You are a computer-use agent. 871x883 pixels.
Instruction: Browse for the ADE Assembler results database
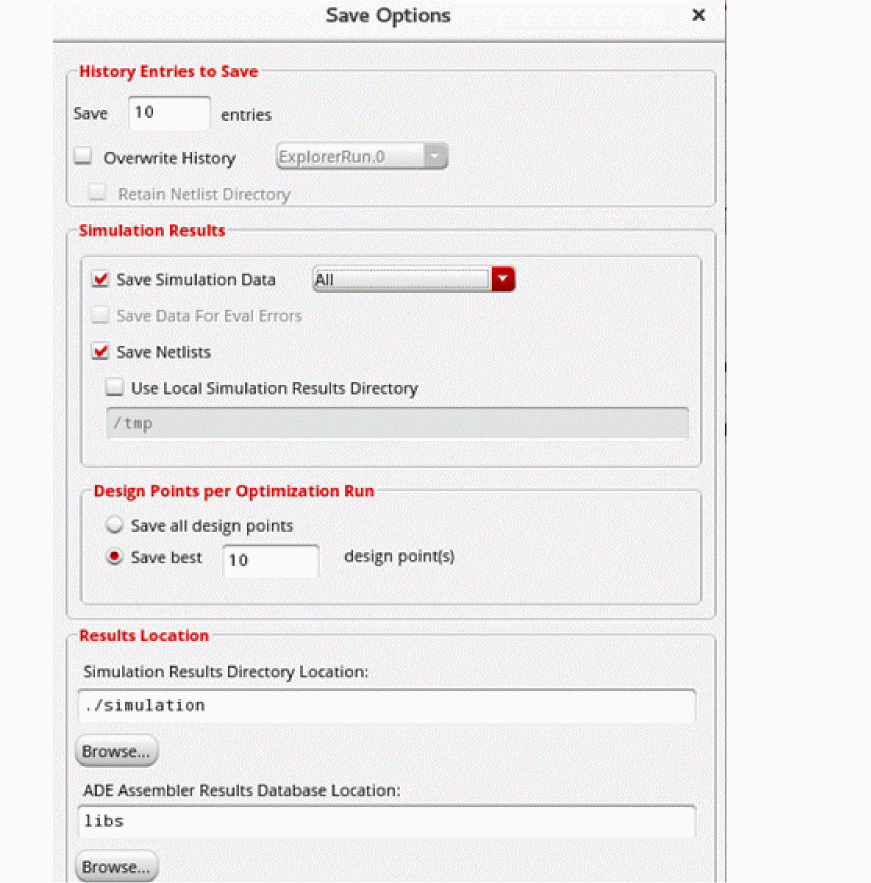[x=117, y=865]
